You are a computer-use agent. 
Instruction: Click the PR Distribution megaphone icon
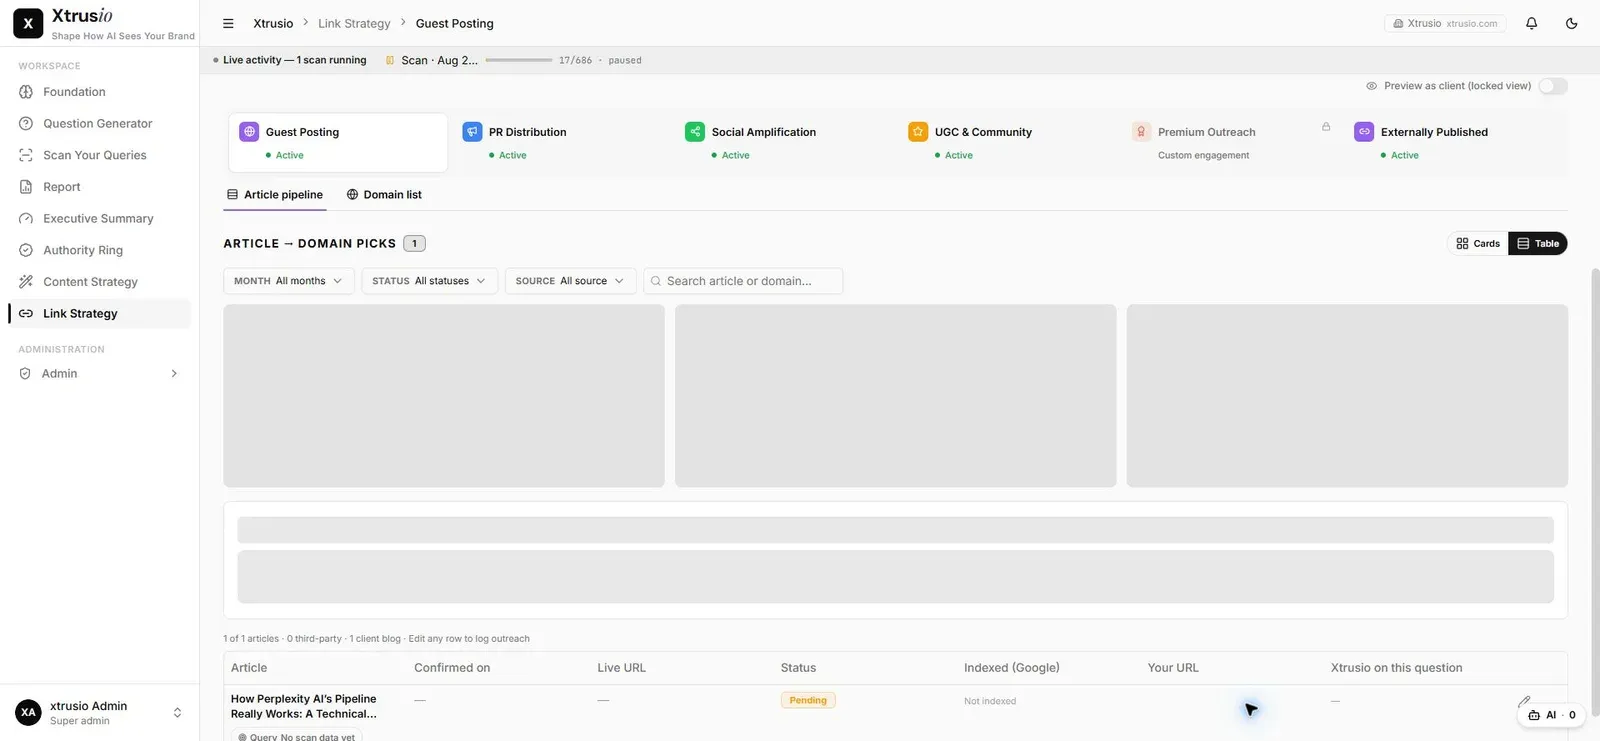[472, 131]
